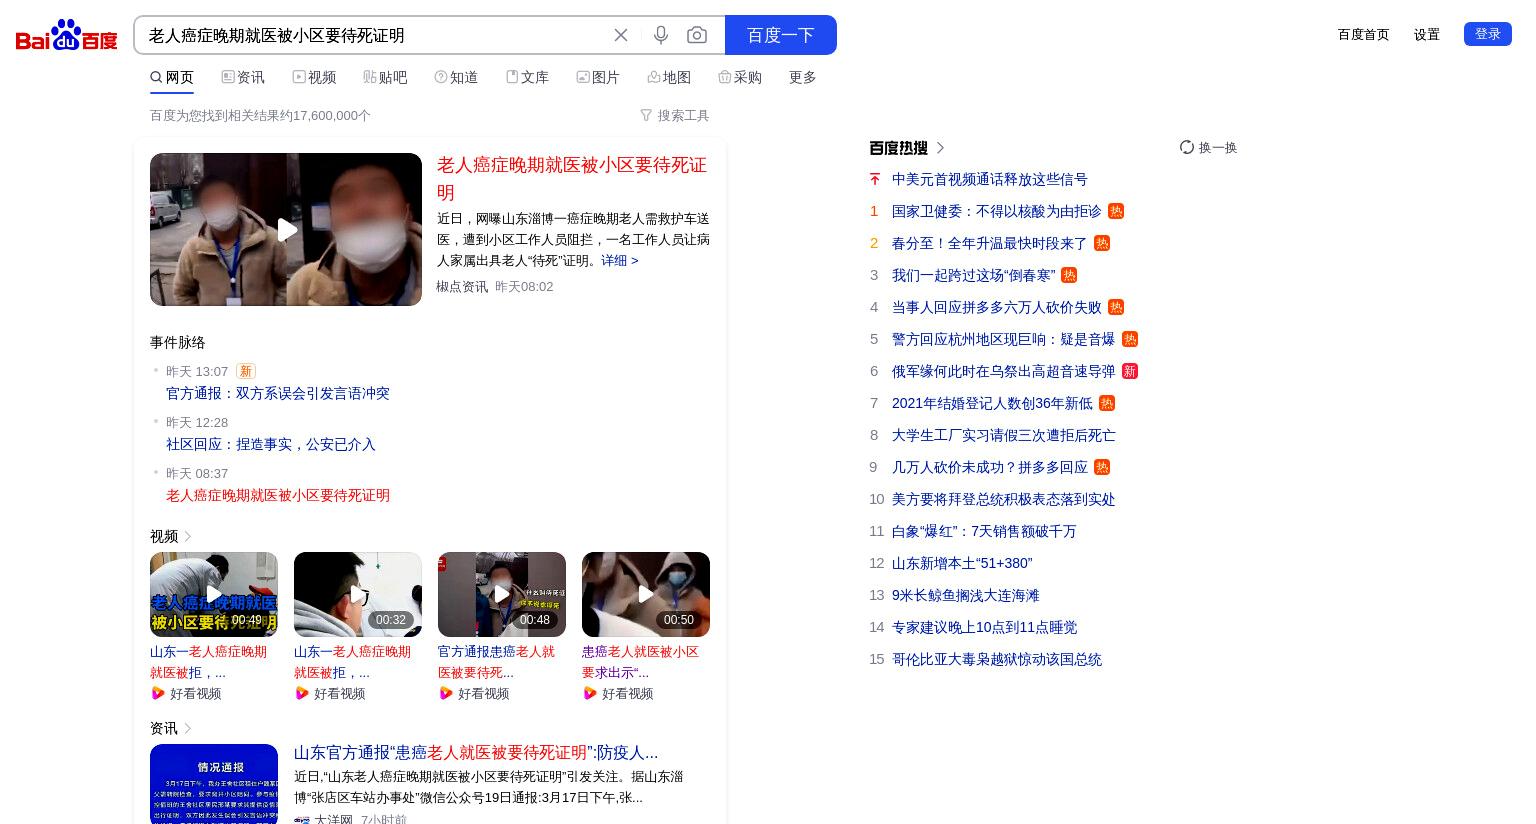
Task: Open hot search 春分至！全年升温最快时段来了
Action: click(x=989, y=243)
